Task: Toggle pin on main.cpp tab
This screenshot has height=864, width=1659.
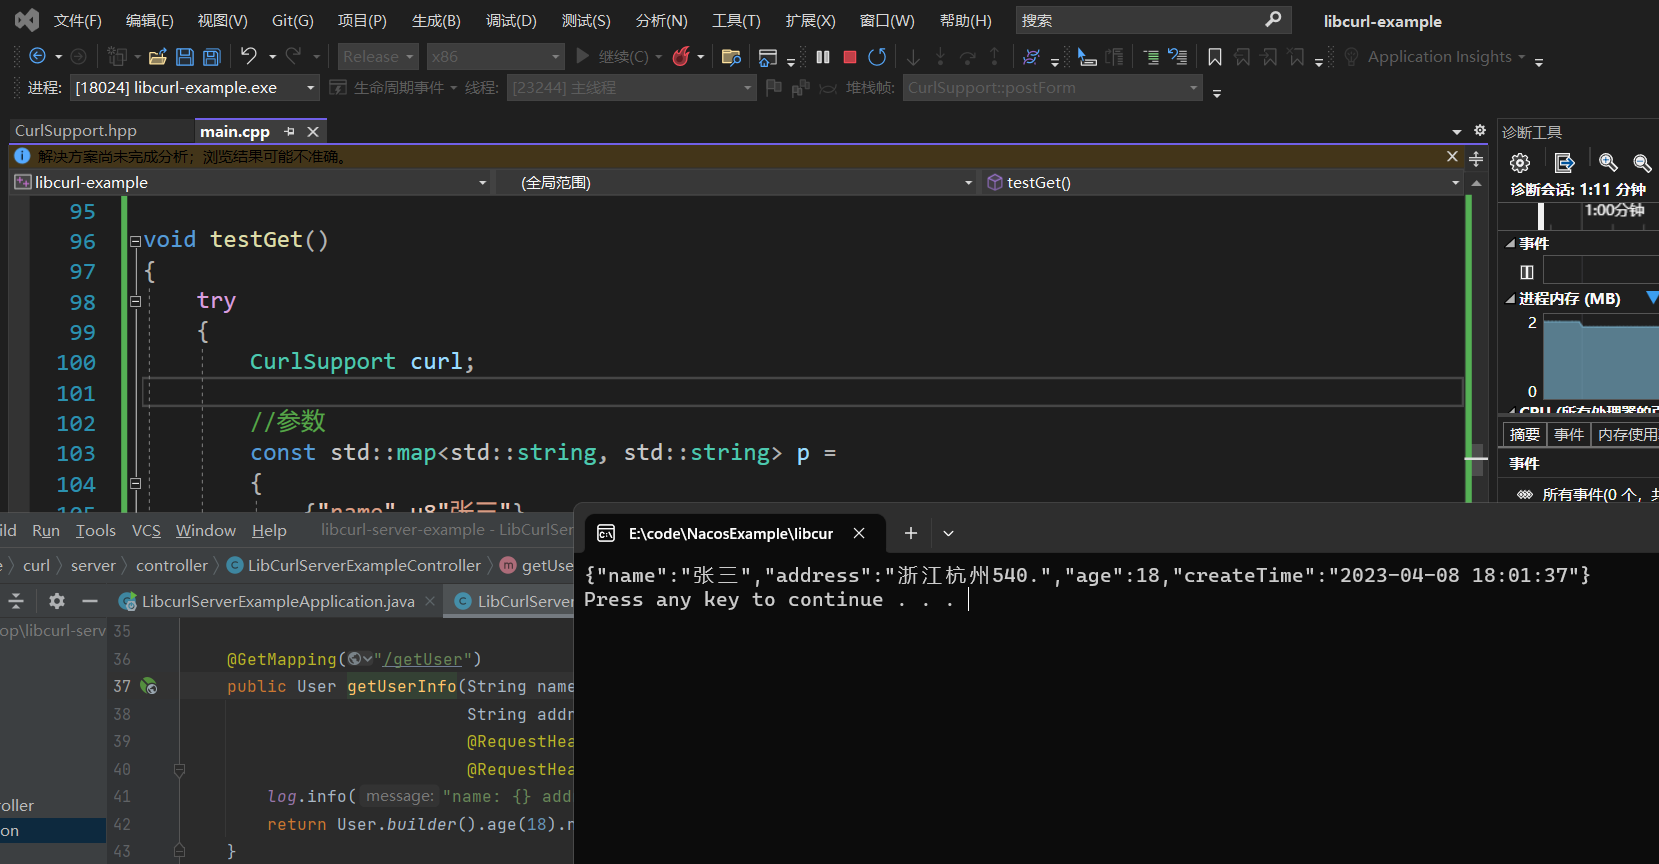Action: 289,132
